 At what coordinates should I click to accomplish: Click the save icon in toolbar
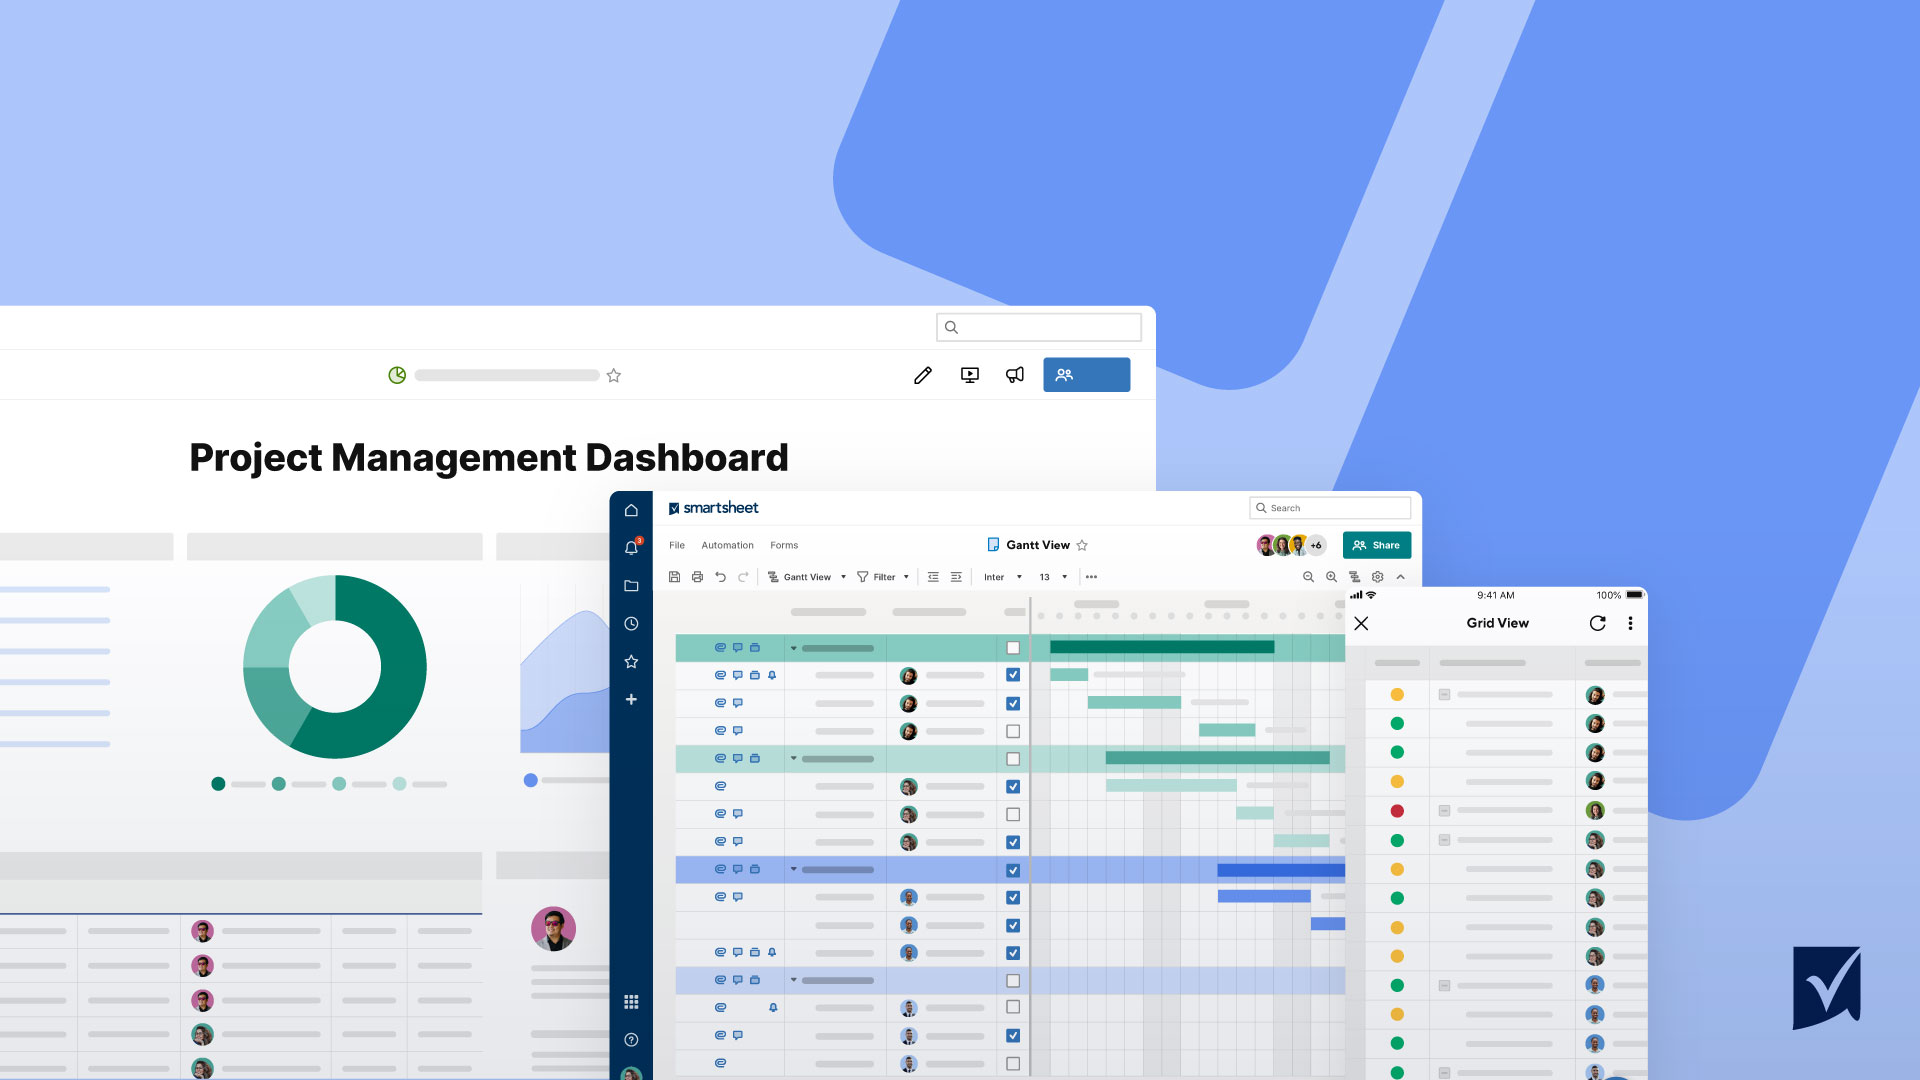tap(674, 577)
